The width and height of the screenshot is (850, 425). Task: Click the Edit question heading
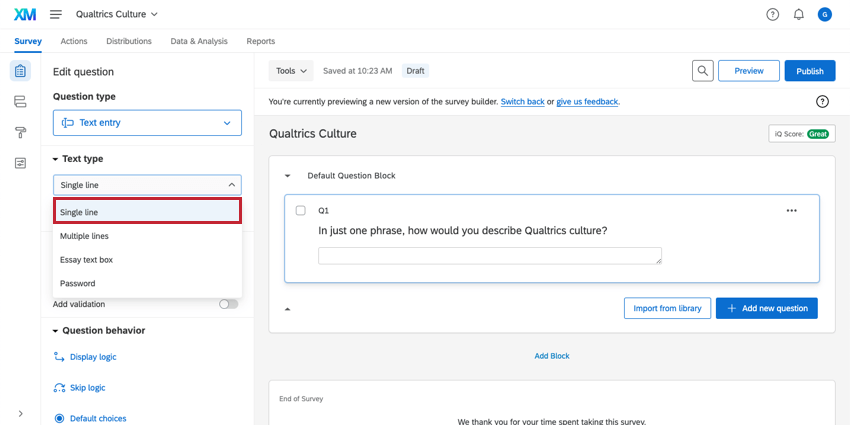point(83,72)
